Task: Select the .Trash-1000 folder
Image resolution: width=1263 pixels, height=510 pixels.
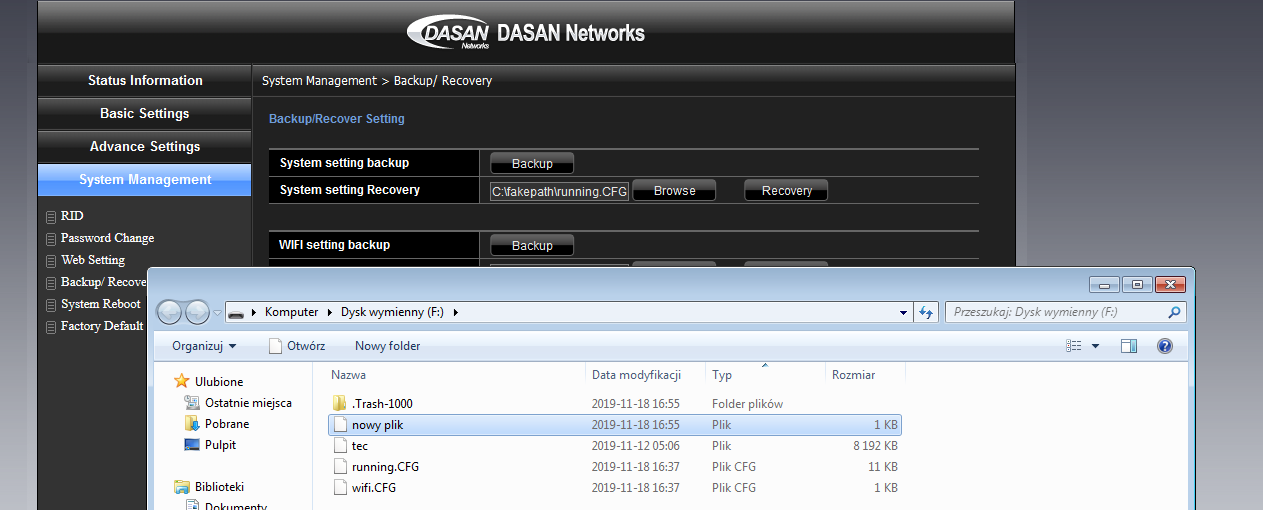Action: (x=615, y=404)
